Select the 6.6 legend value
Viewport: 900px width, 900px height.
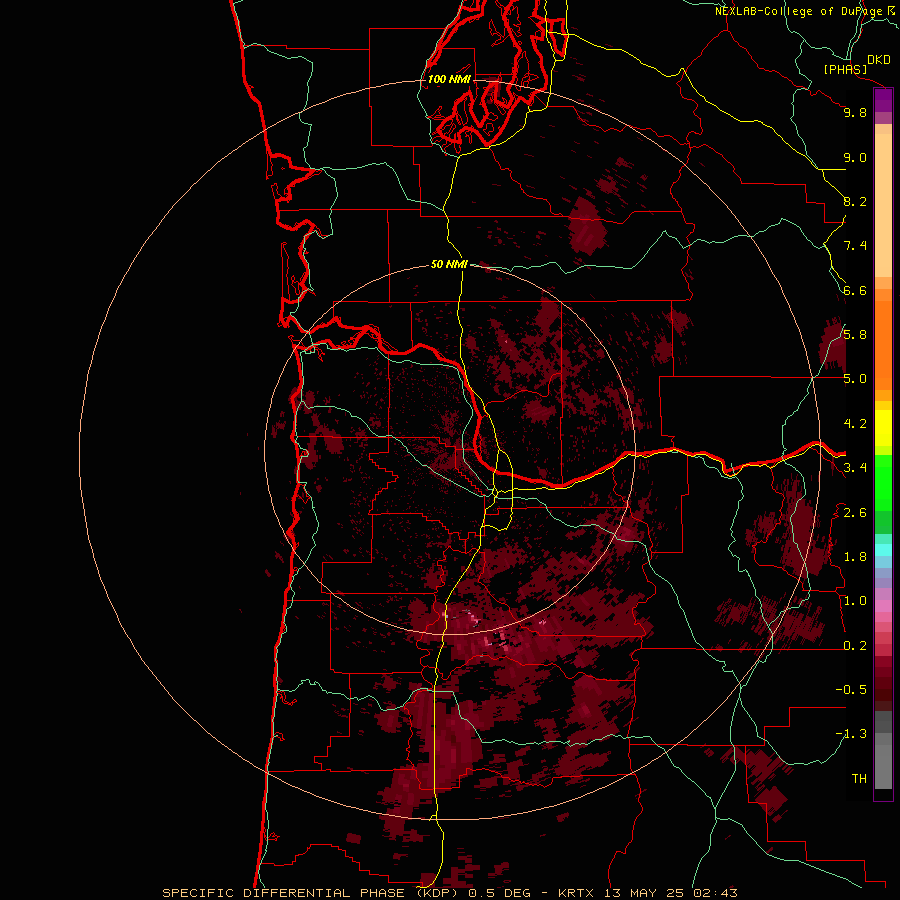click(x=855, y=290)
